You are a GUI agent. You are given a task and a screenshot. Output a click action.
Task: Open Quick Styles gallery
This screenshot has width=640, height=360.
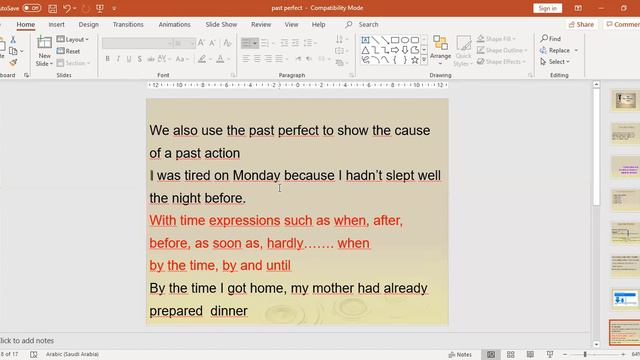click(463, 51)
